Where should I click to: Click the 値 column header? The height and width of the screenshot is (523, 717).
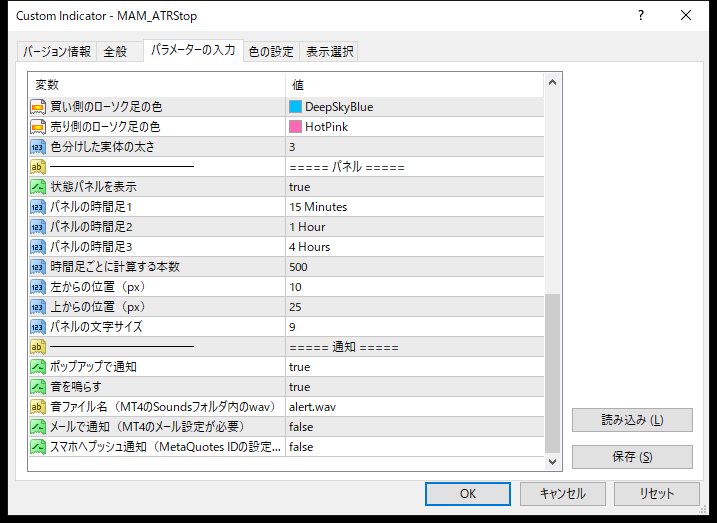tap(415, 85)
